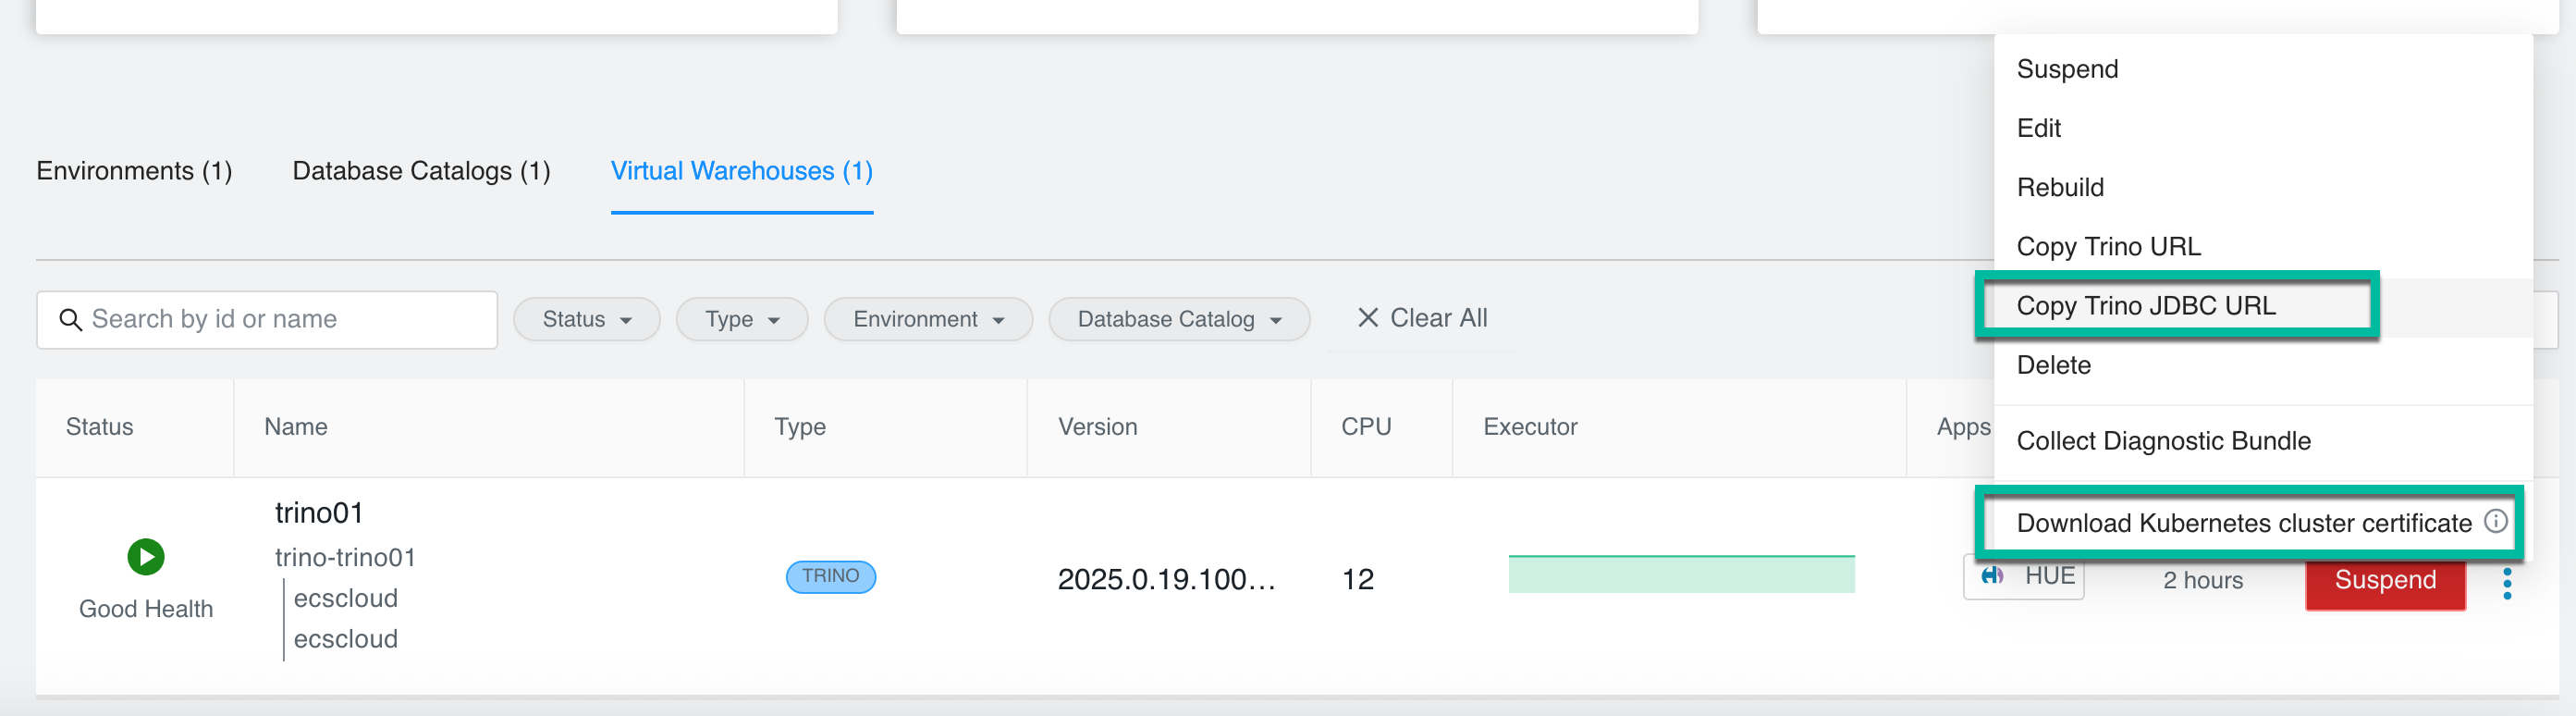Click the trino01 warehouse name link
2576x716 pixels.
coord(319,513)
